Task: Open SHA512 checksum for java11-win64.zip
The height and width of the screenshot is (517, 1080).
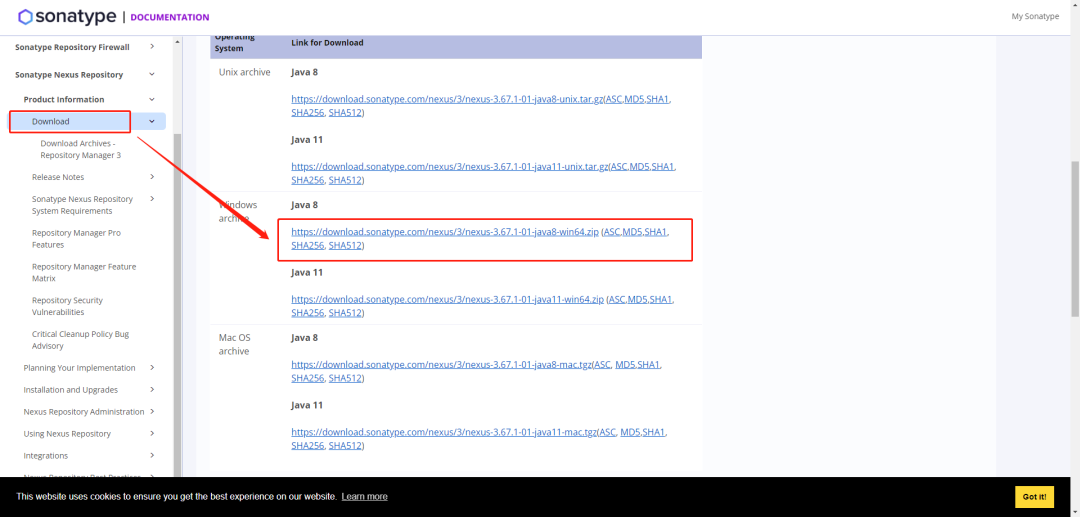Action: (x=345, y=313)
